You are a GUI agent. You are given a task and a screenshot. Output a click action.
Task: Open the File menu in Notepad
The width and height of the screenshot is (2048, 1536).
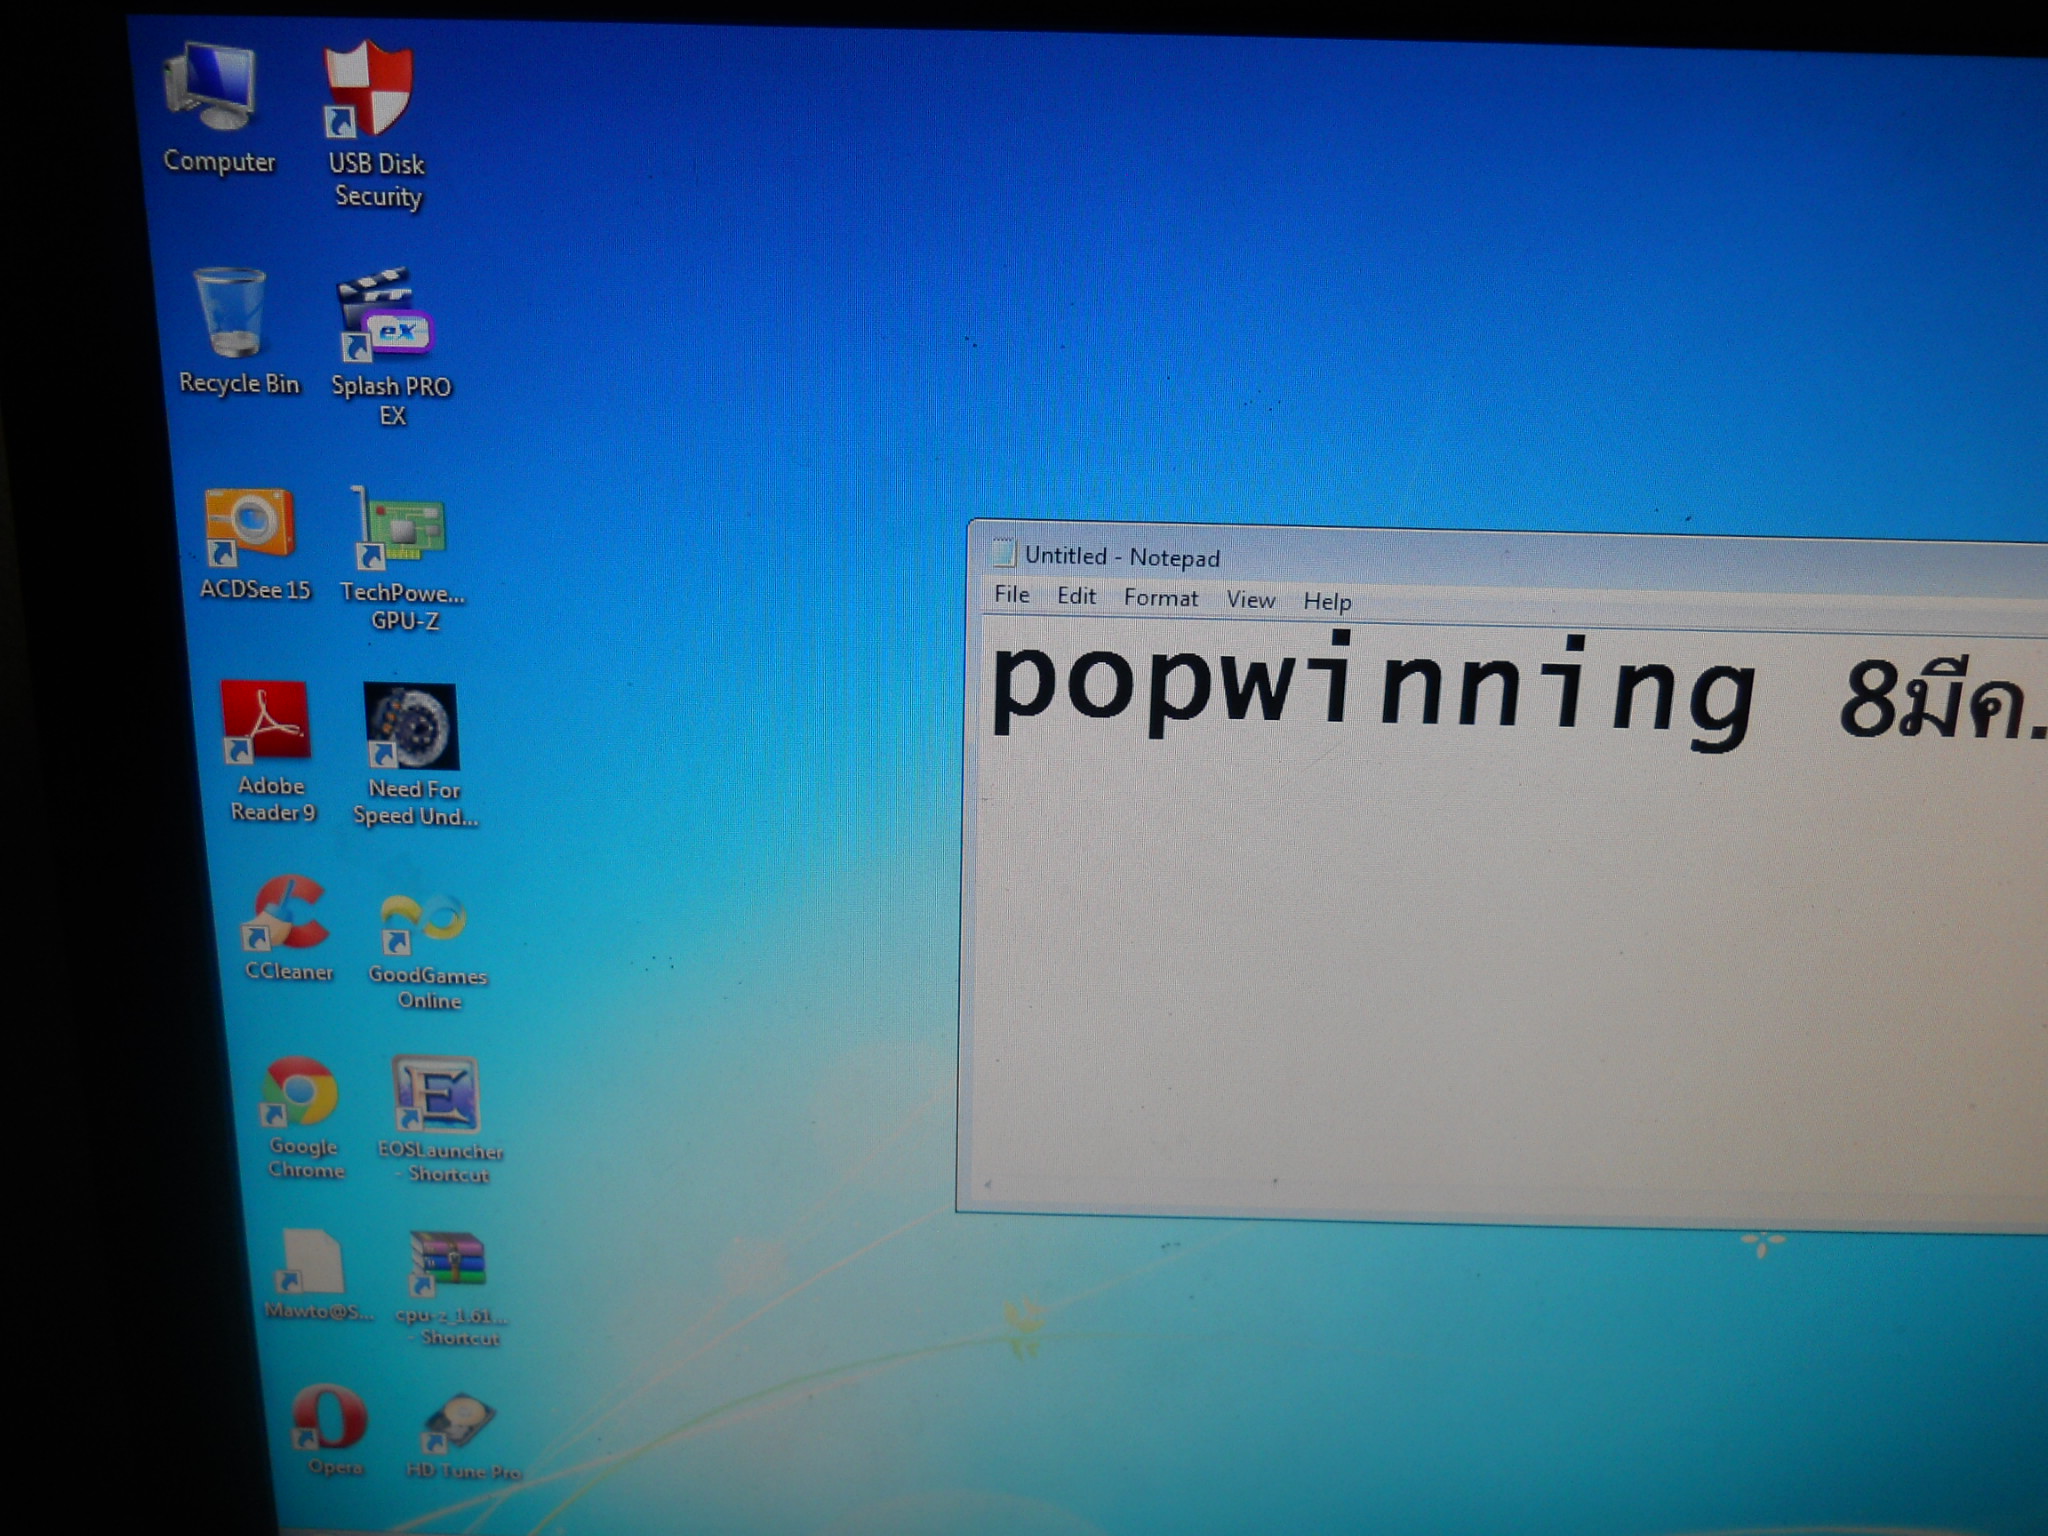pos(1011,595)
